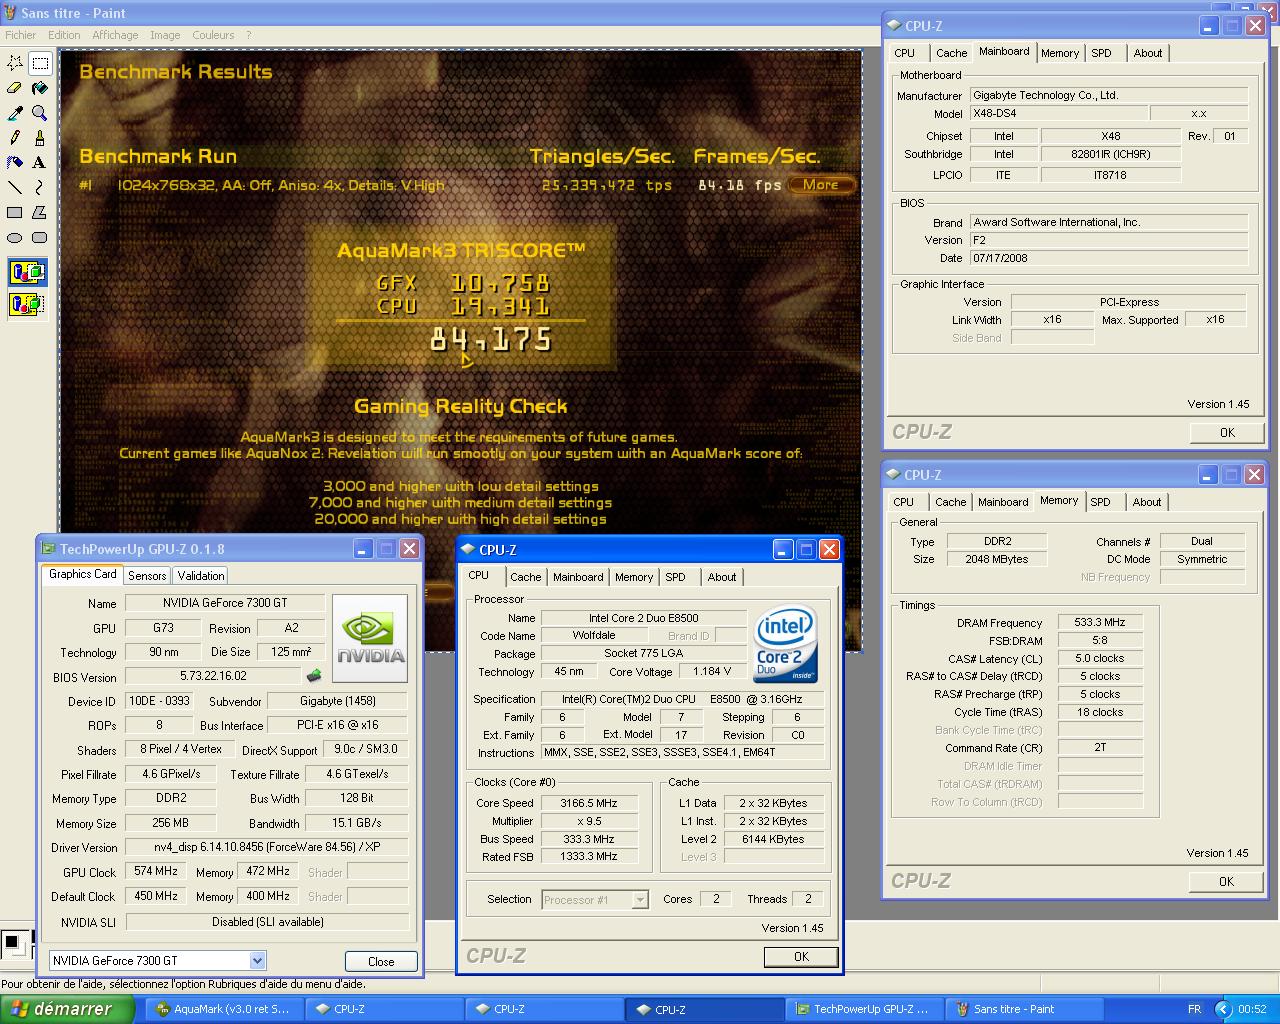Select the Curve tool in Paint
The width and height of the screenshot is (1280, 1024).
coord(40,187)
